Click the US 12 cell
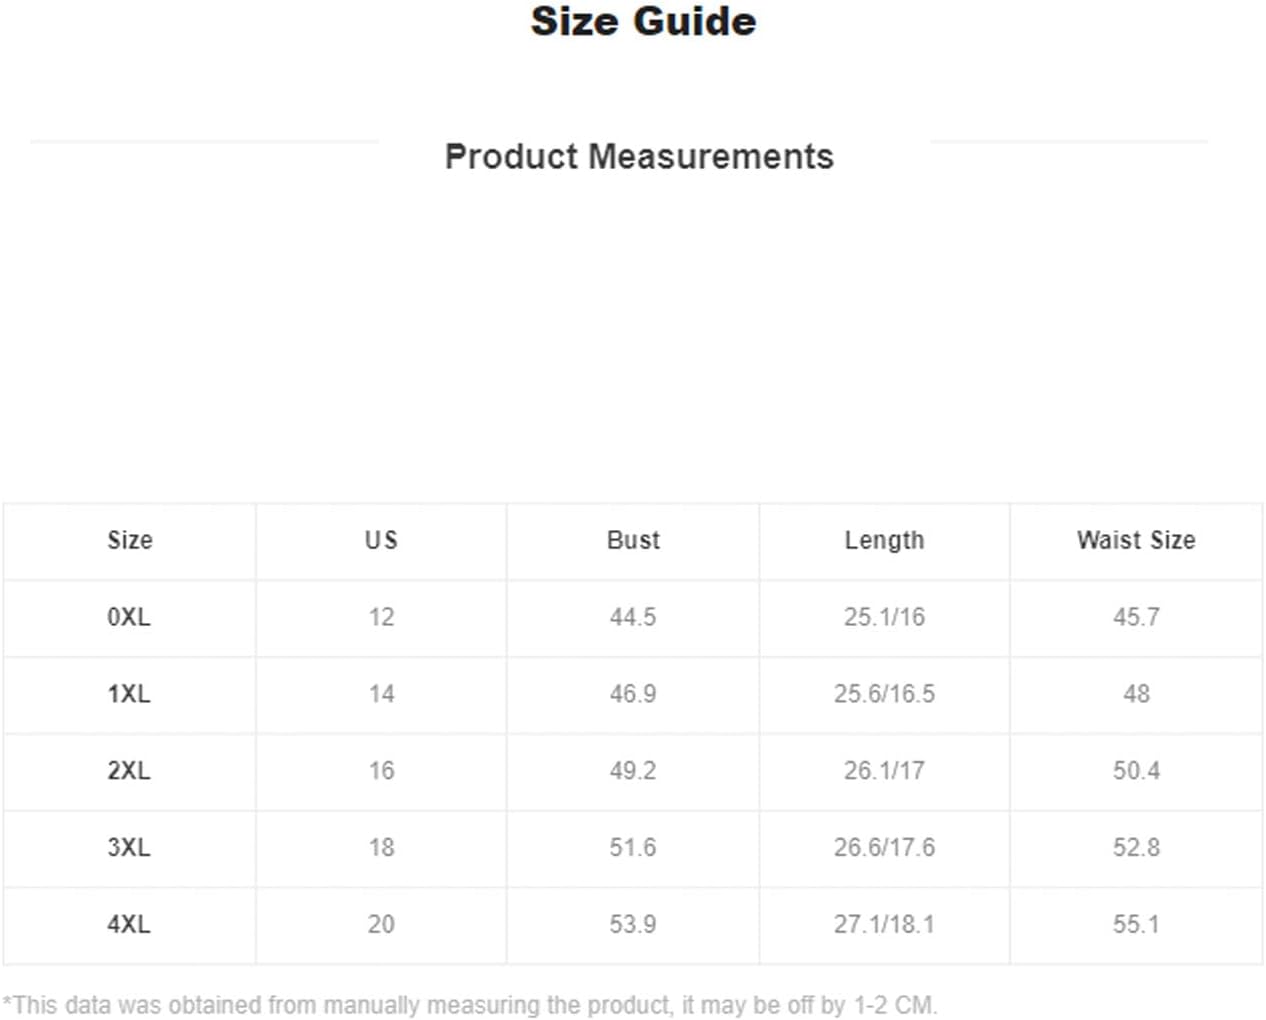 (x=381, y=617)
